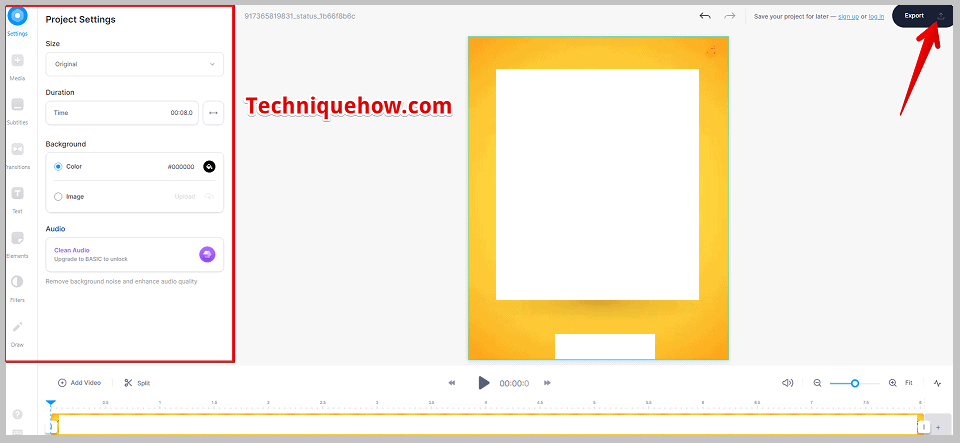
Task: Click the #000000 hex color value
Action: 181,166
